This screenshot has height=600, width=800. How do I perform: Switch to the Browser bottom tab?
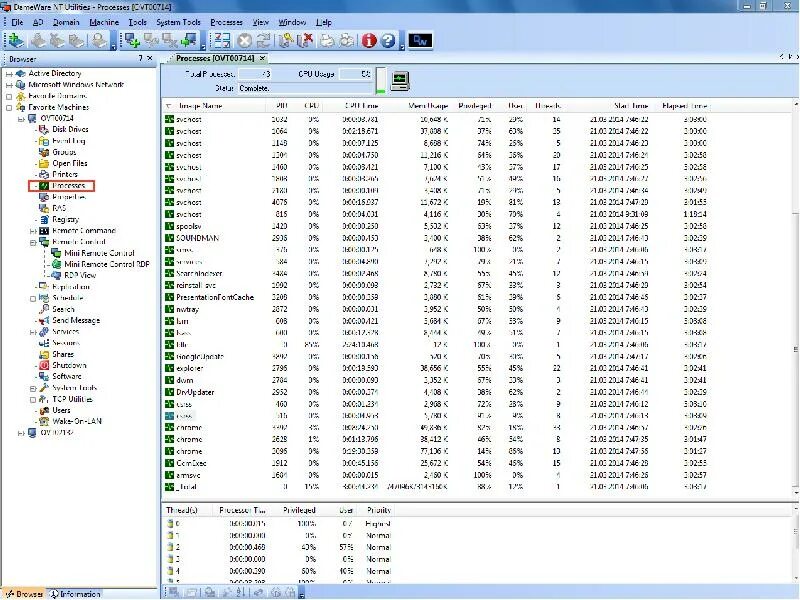24,594
